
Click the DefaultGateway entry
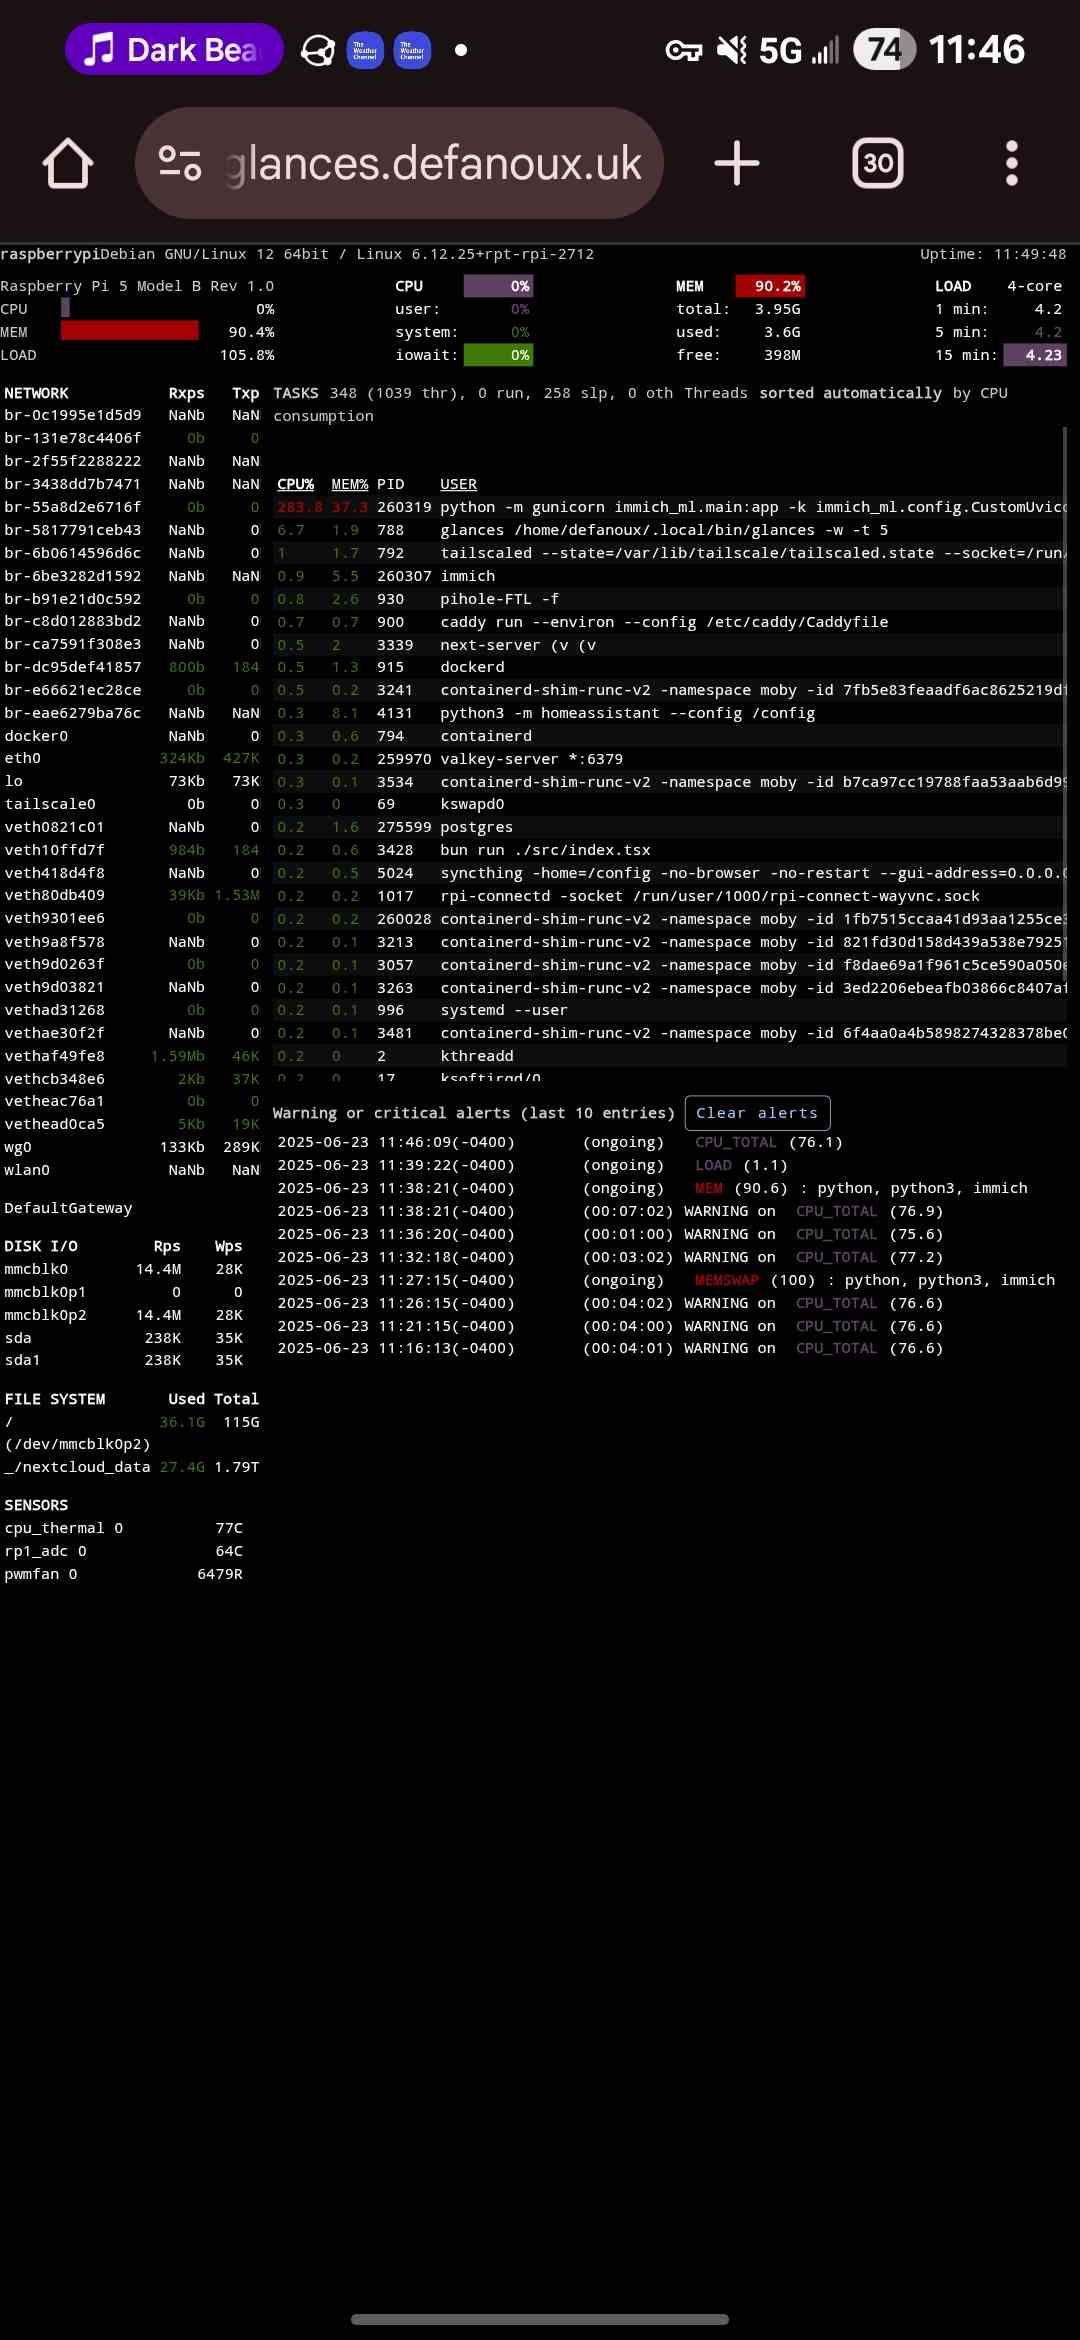[68, 1208]
